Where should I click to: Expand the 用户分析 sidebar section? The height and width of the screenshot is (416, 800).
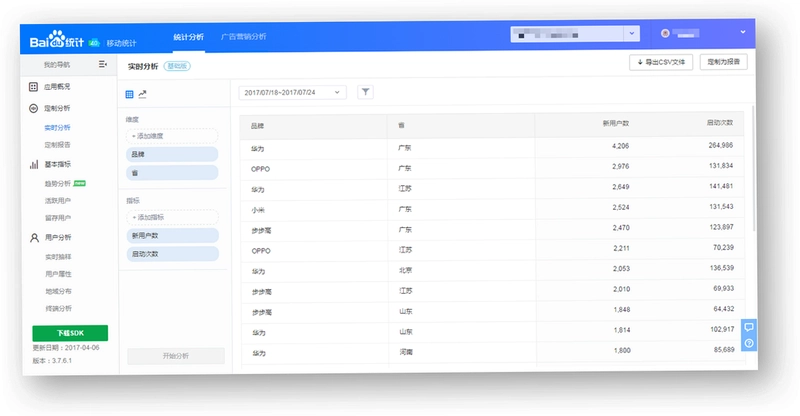click(x=58, y=237)
